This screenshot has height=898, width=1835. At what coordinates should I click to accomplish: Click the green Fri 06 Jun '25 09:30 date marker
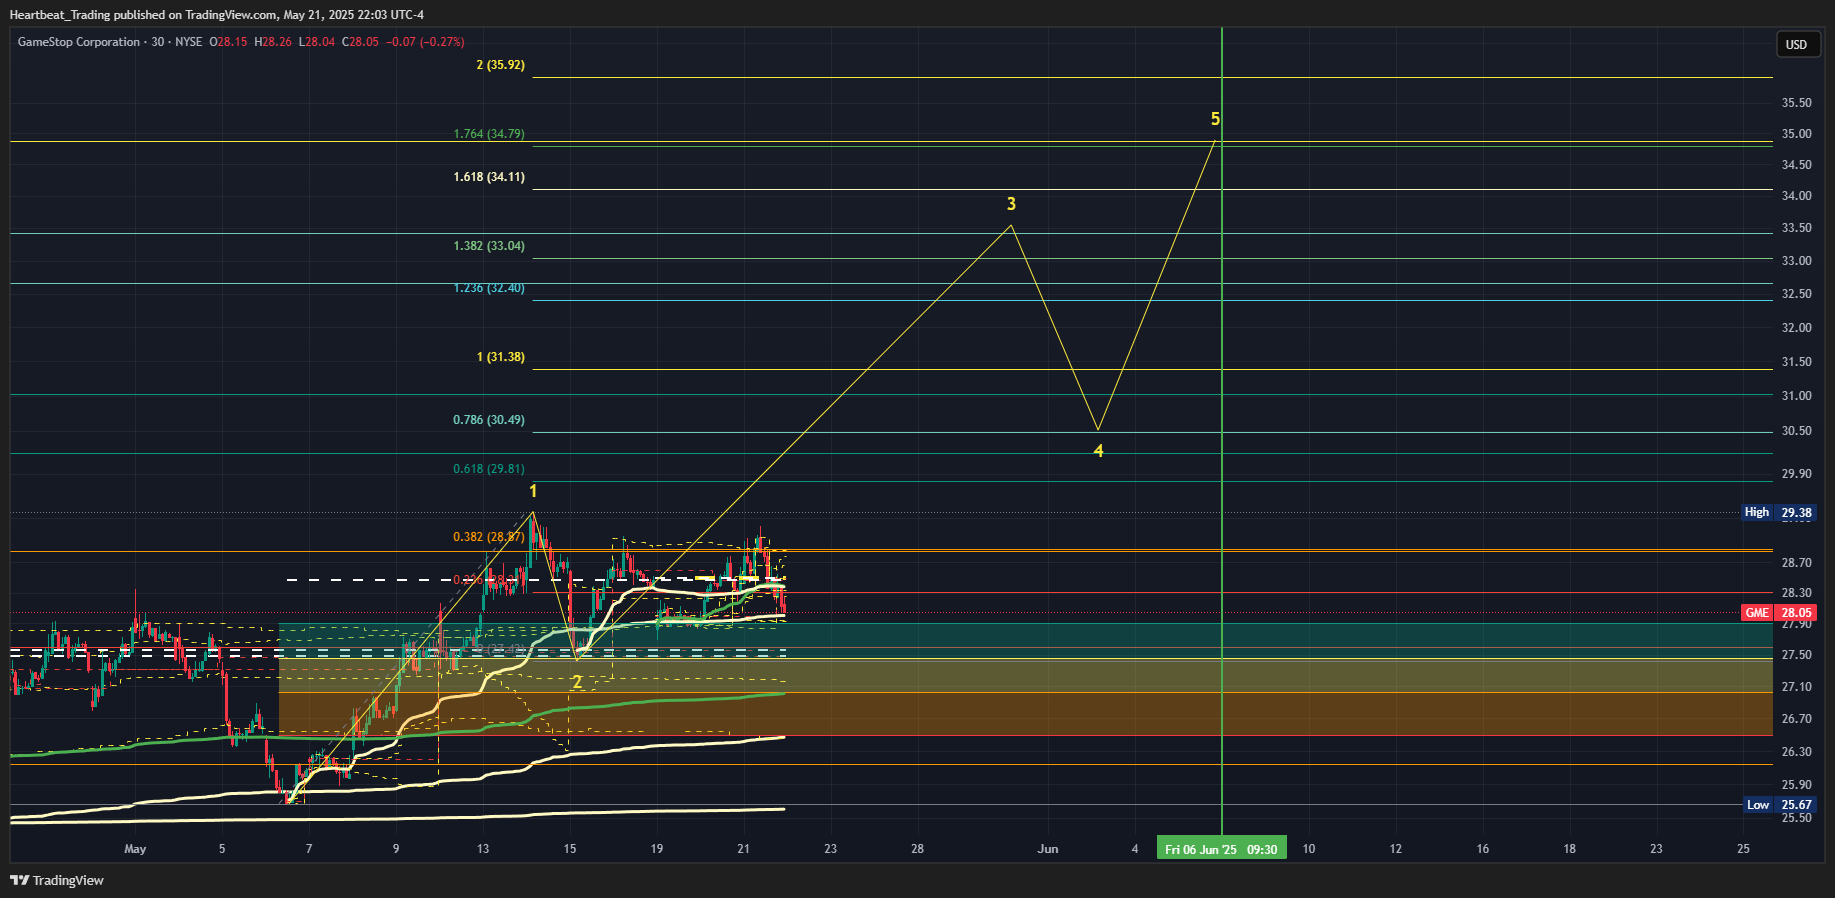tap(1221, 849)
